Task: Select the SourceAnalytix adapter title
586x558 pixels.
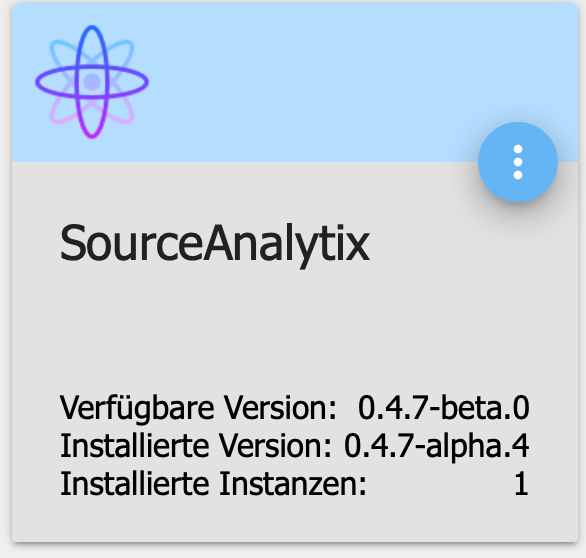Action: pos(215,244)
